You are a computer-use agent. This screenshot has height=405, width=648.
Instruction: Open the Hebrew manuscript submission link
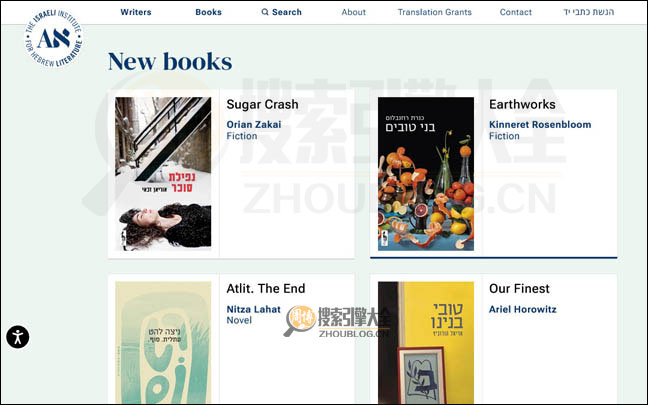[588, 12]
